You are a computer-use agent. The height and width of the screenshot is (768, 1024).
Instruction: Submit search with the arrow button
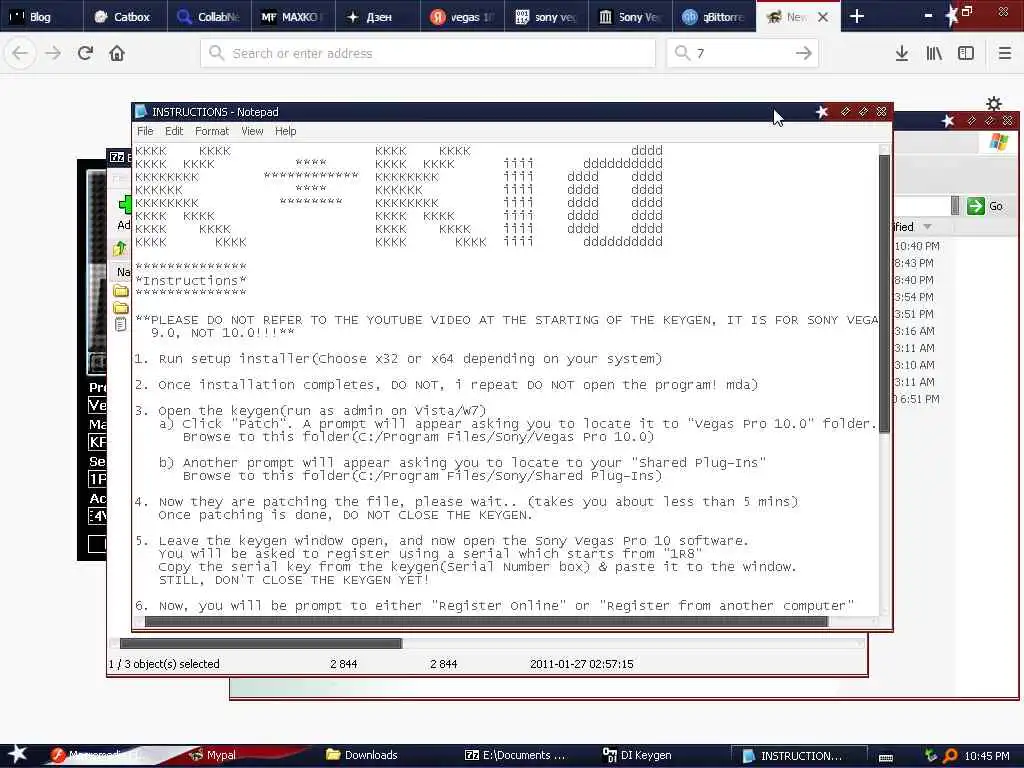click(x=804, y=53)
